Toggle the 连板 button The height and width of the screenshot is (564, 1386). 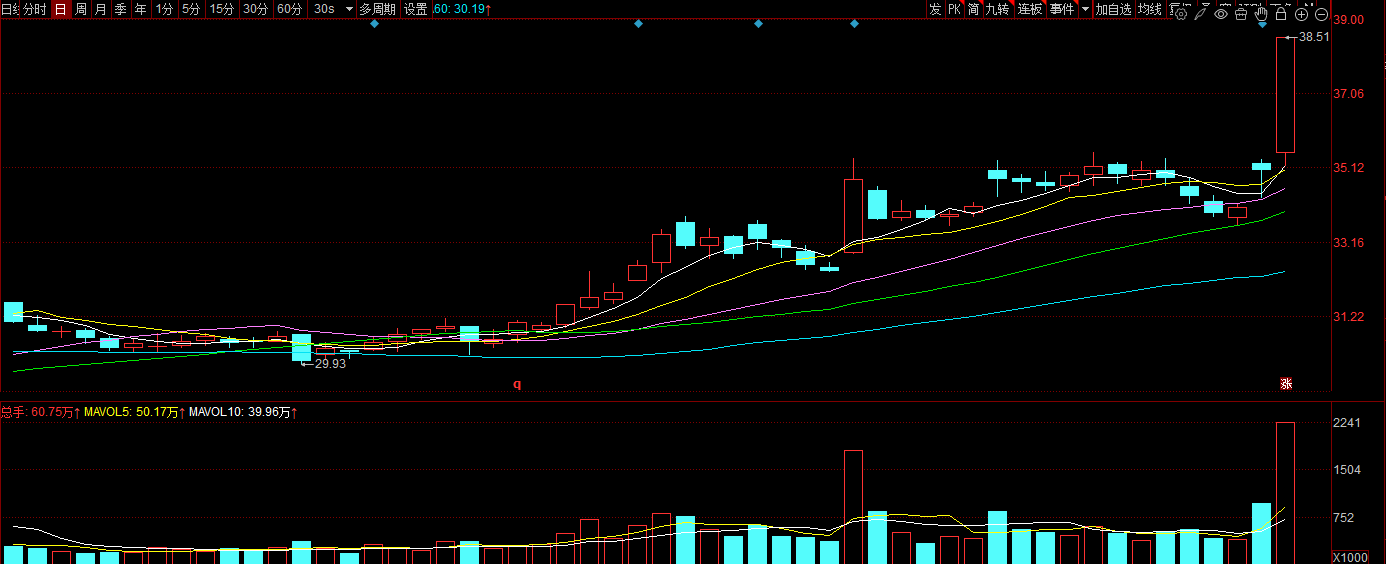point(1030,9)
